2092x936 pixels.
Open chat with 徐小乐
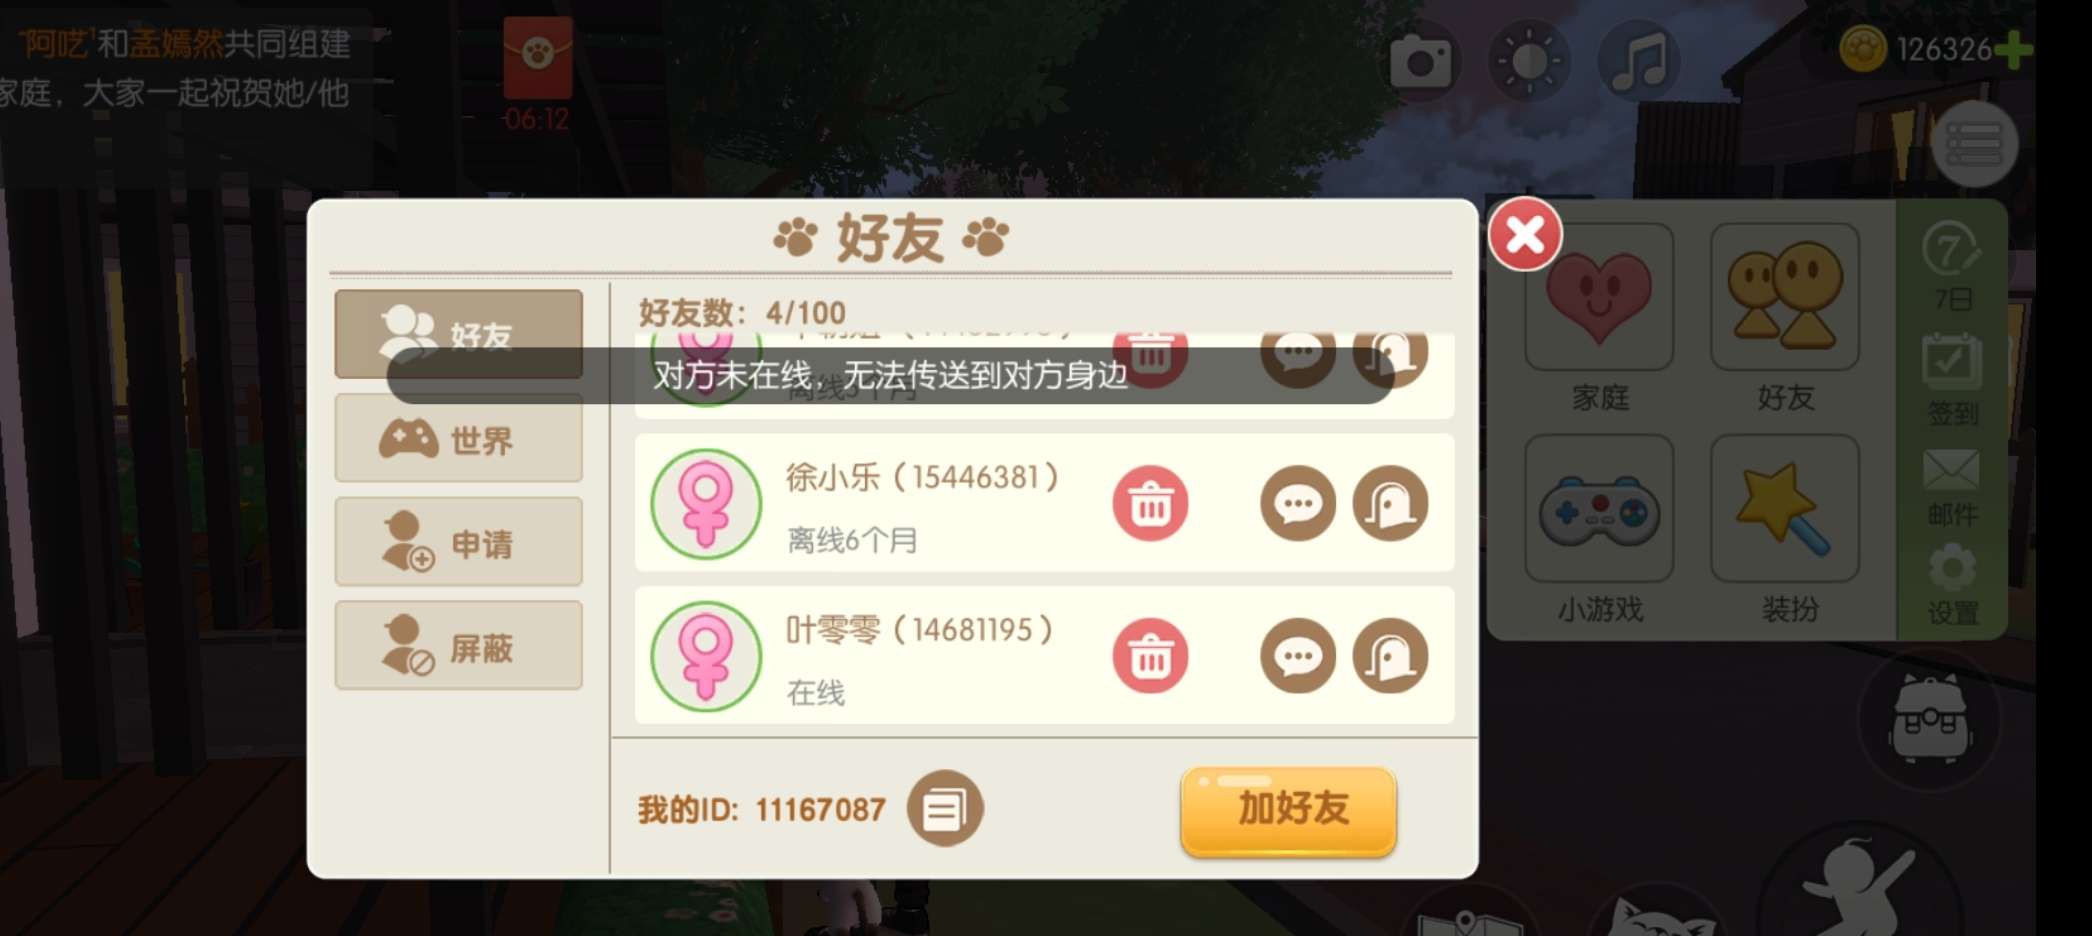[x=1298, y=504]
